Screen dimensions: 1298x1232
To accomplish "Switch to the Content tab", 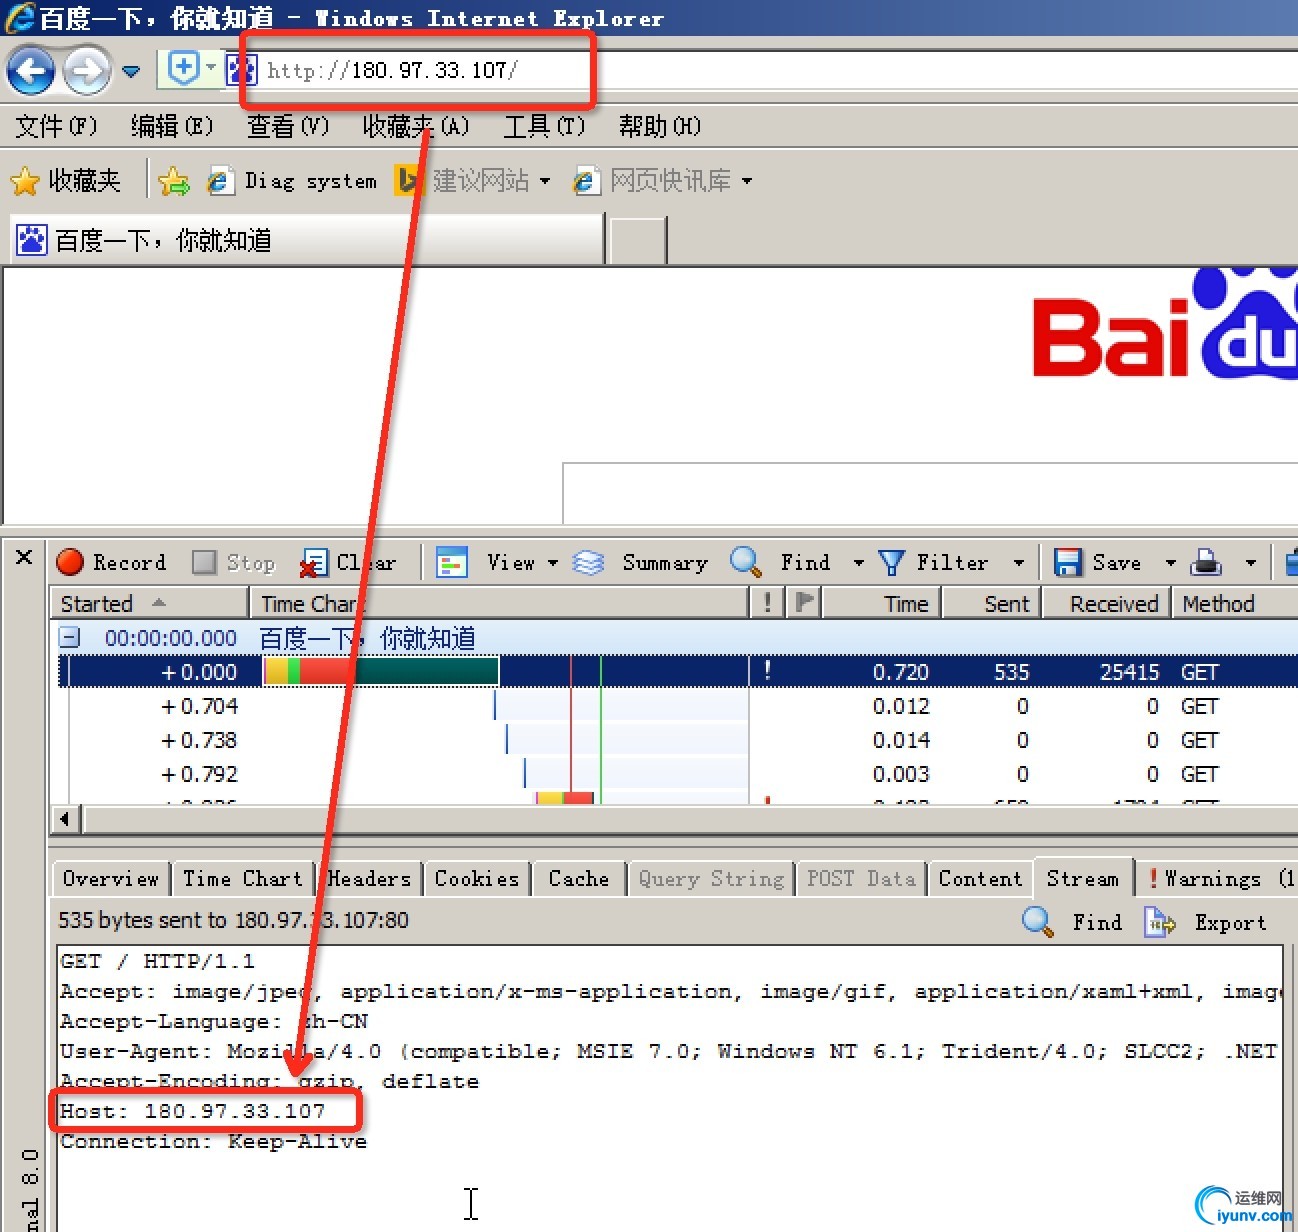I will (x=980, y=878).
